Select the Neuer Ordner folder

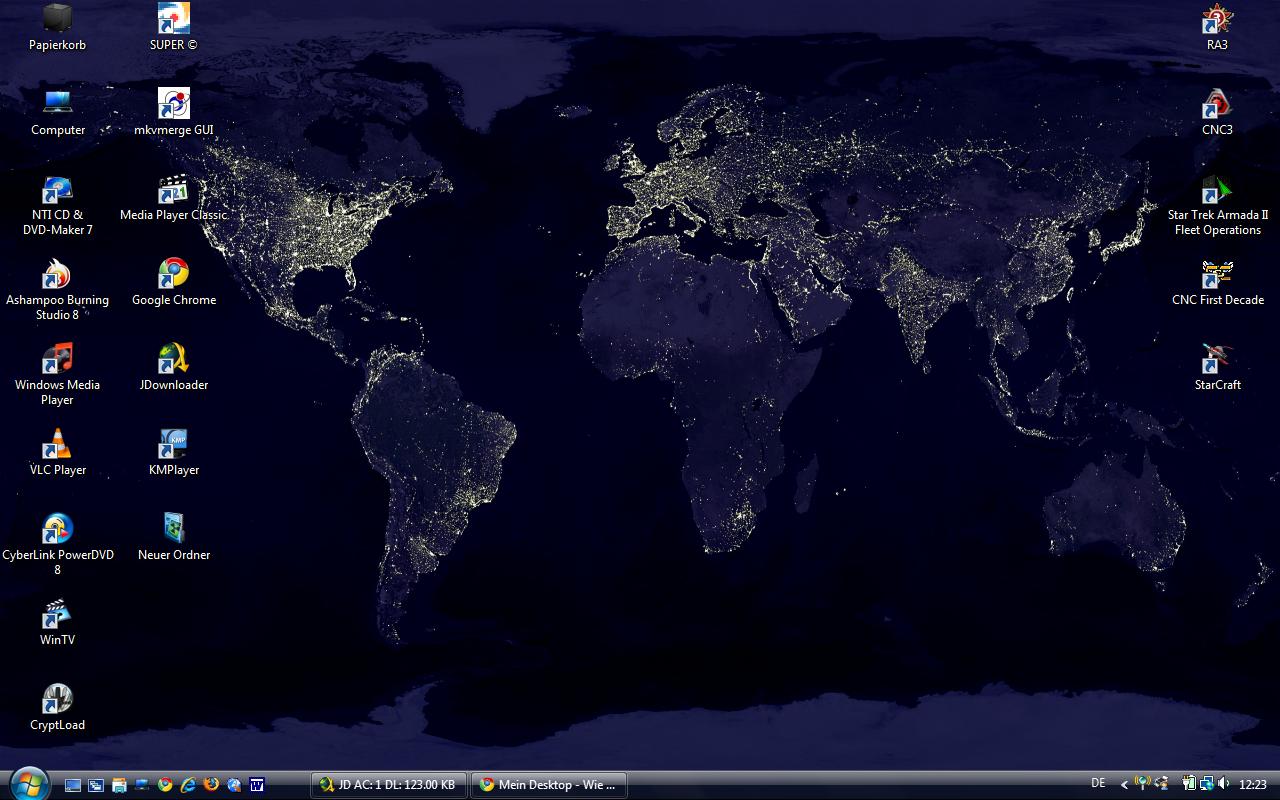click(x=173, y=529)
